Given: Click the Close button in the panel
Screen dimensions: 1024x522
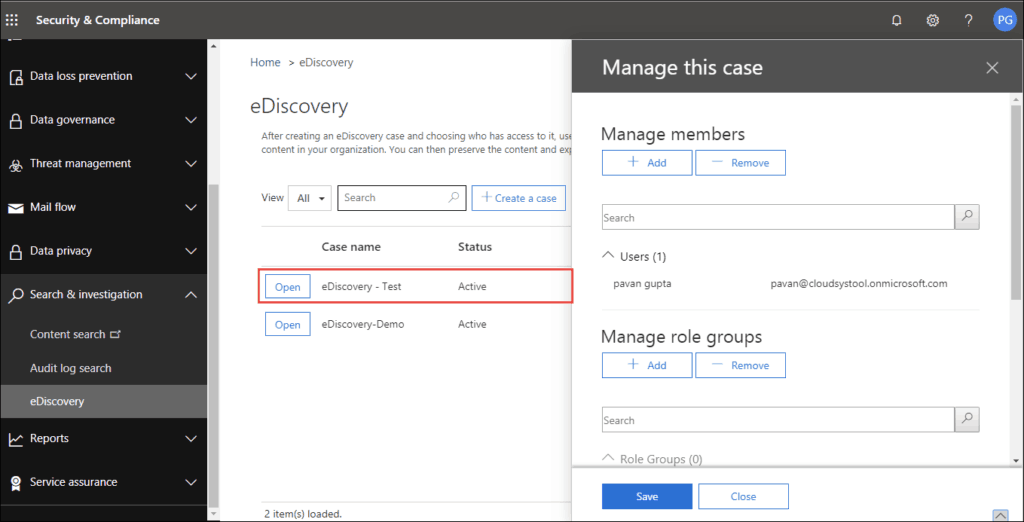Looking at the screenshot, I should point(743,497).
